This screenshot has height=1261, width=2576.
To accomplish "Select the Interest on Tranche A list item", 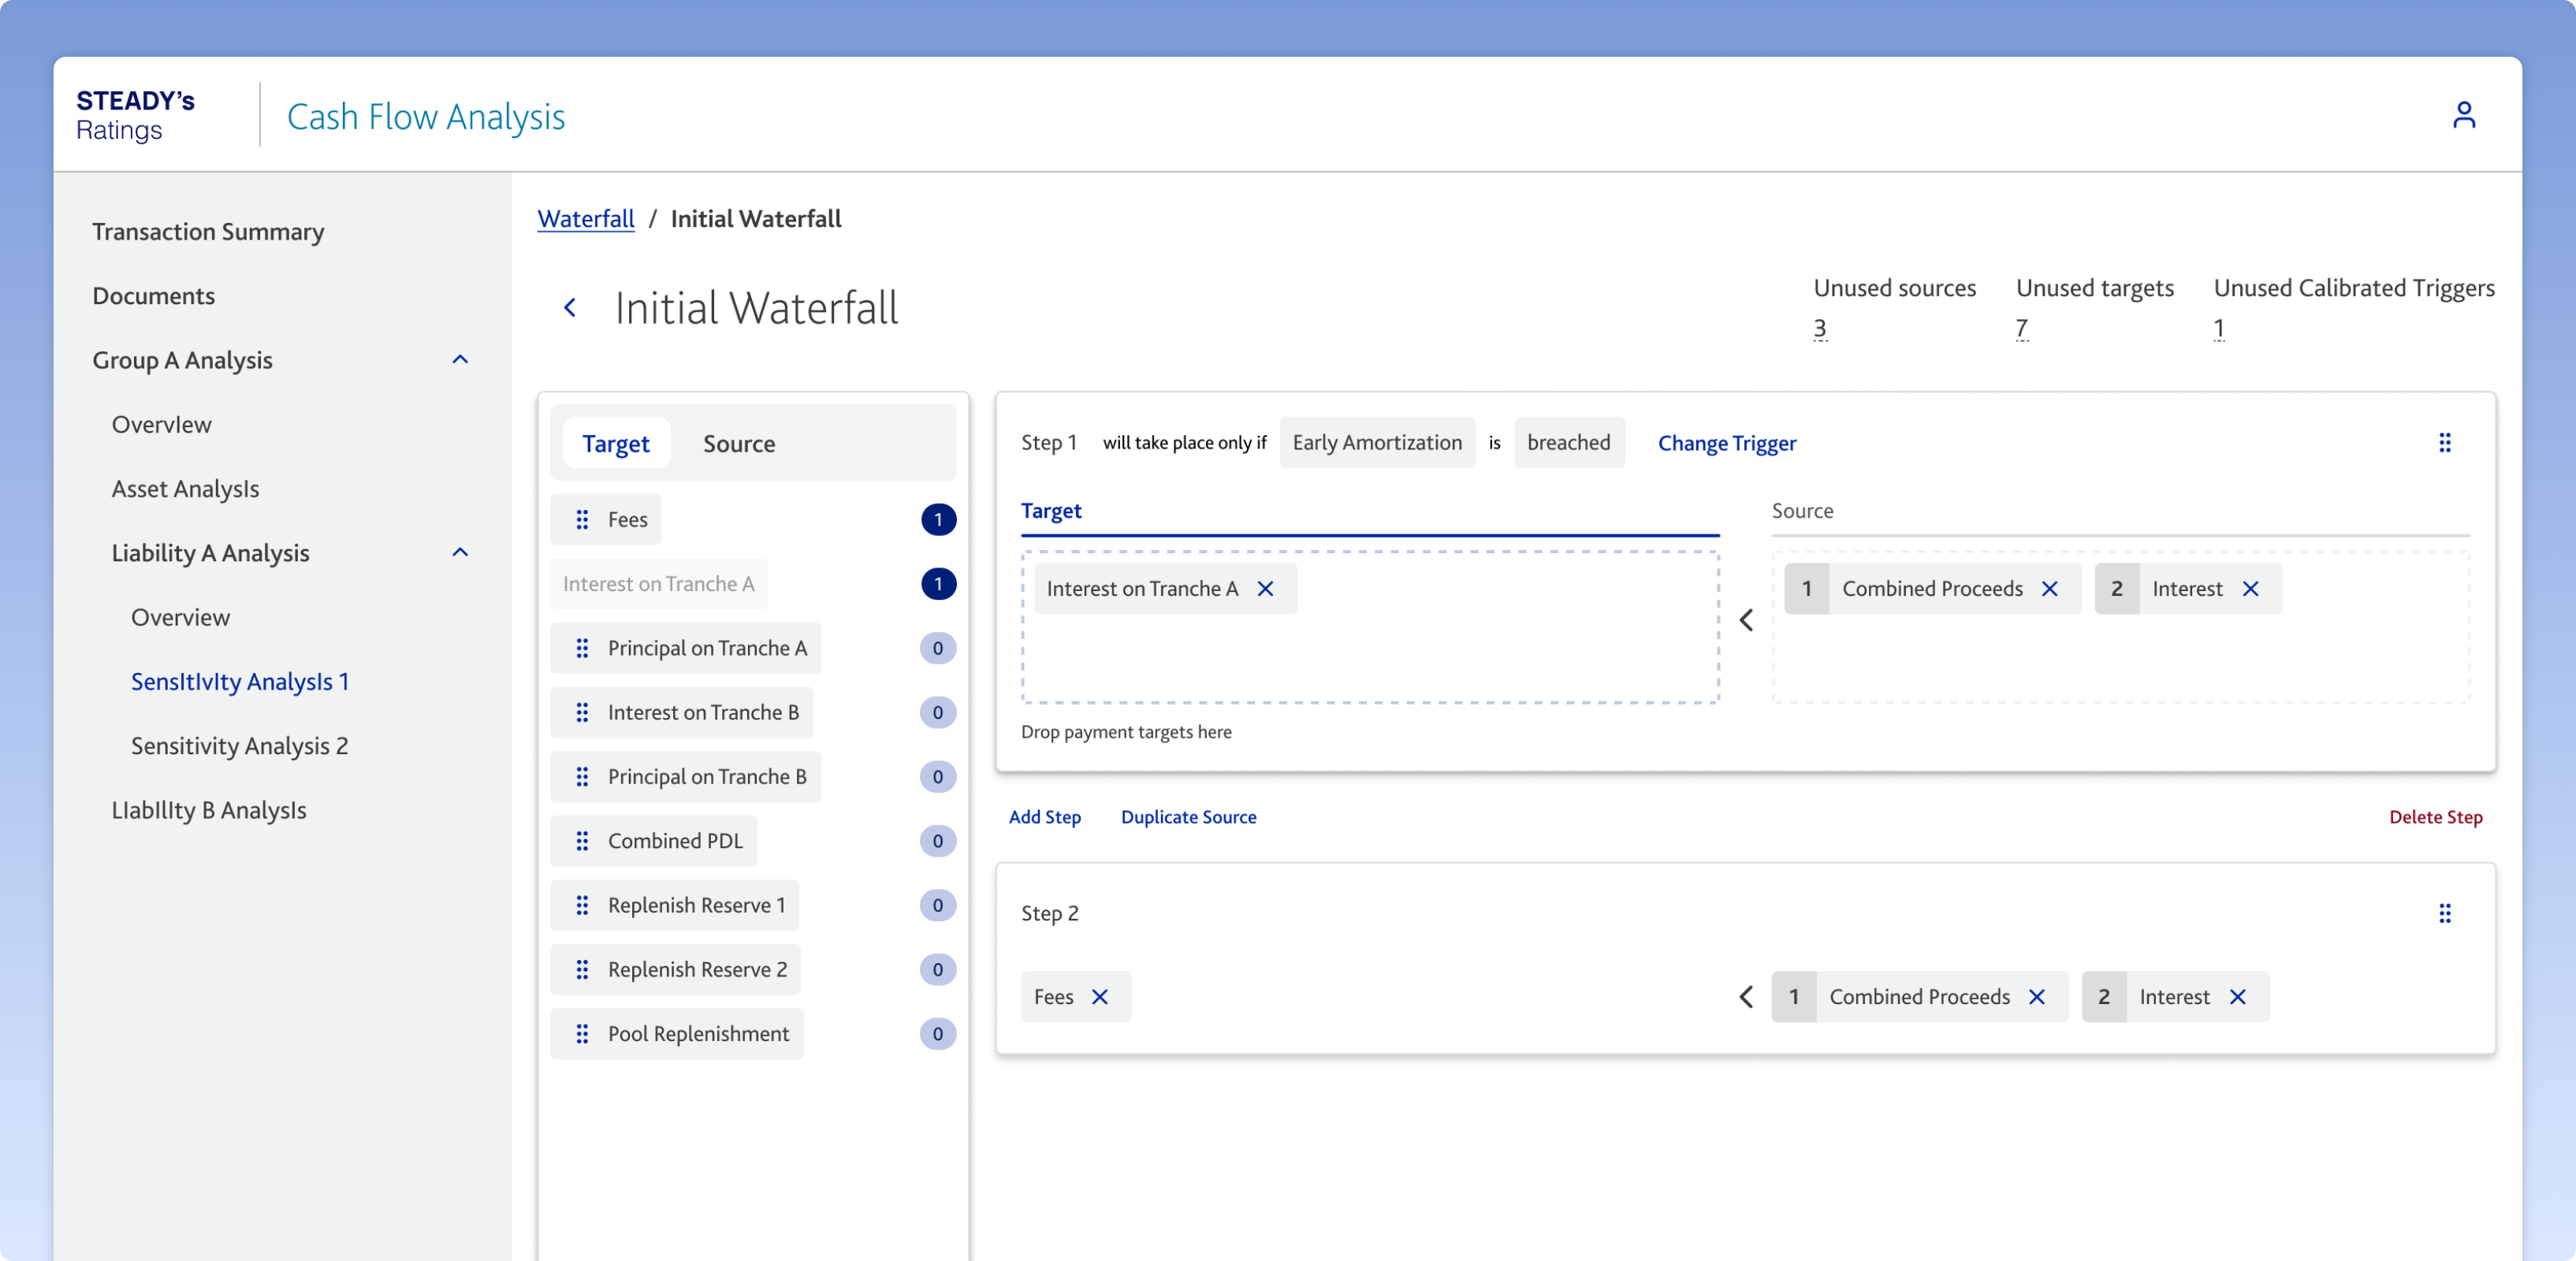I will pyautogui.click(x=658, y=584).
